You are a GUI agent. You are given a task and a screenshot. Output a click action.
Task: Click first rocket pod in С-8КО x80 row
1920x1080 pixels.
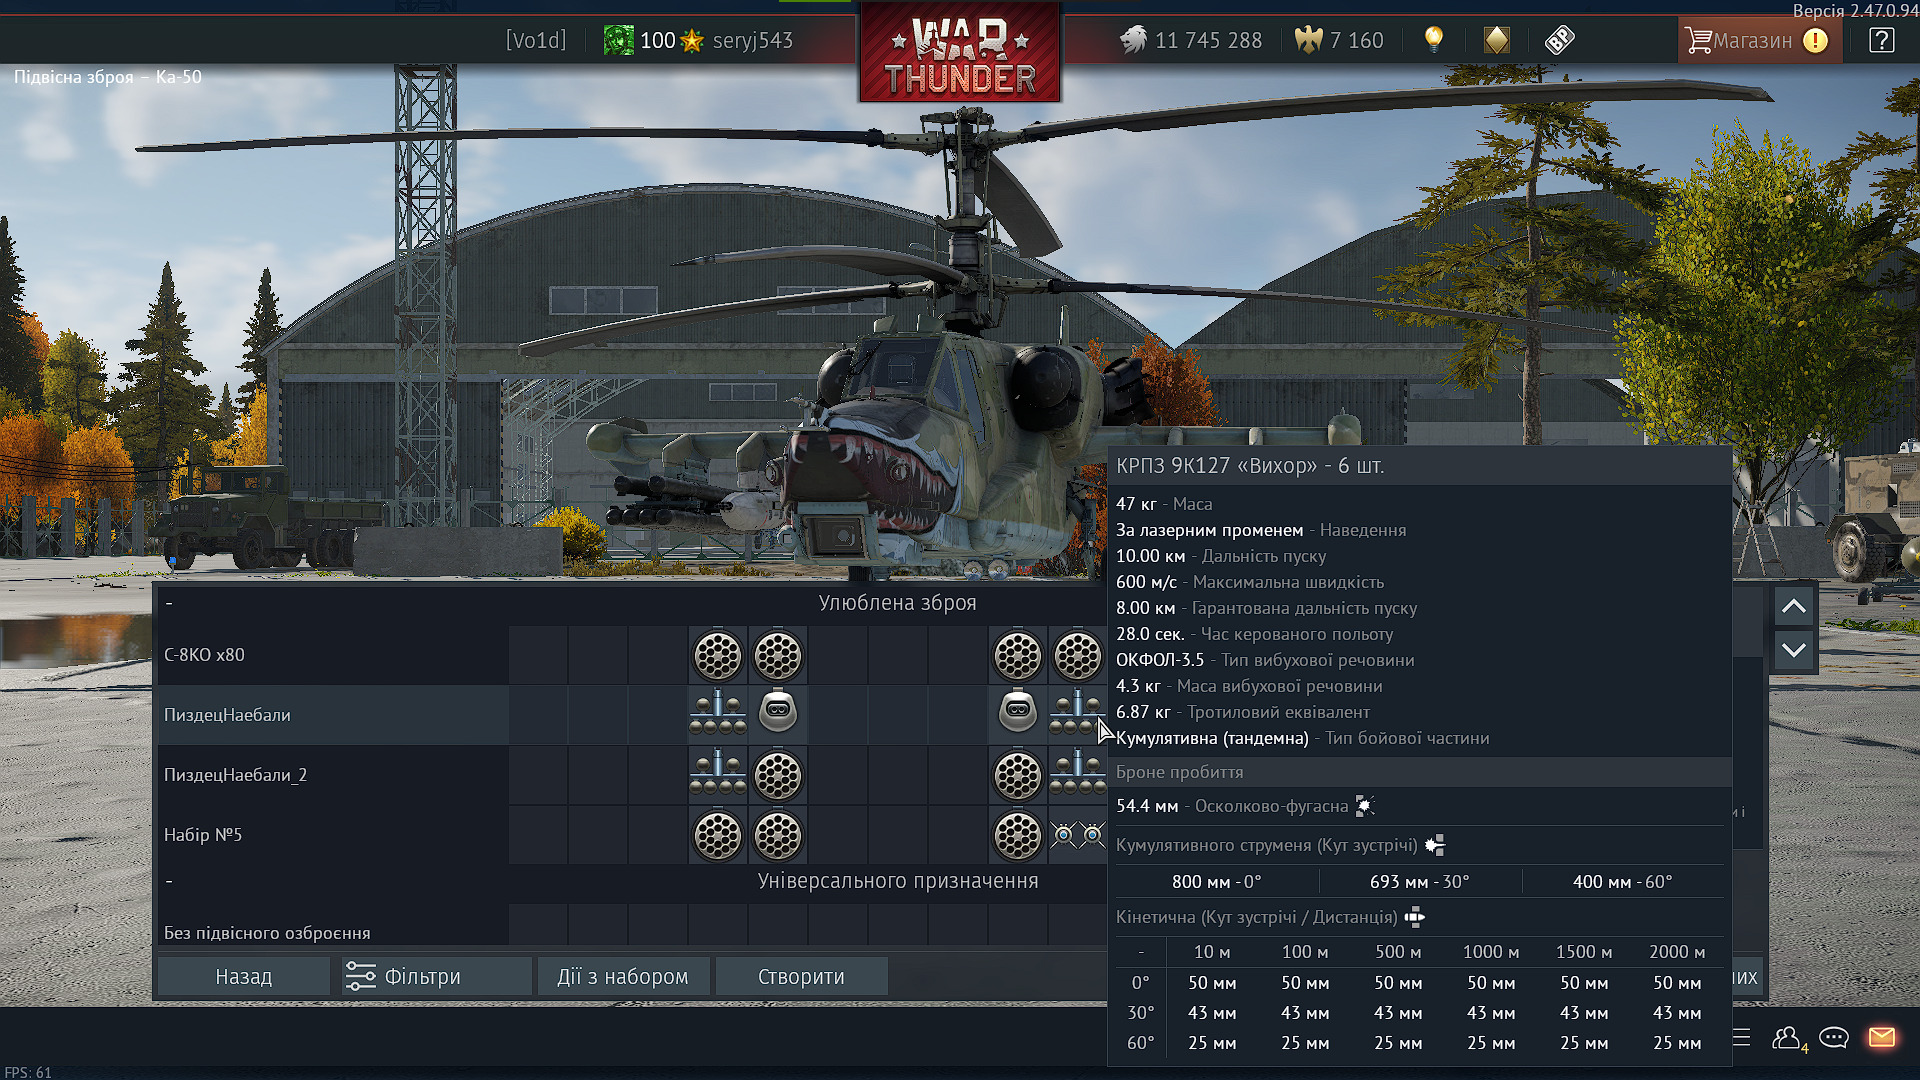(718, 656)
